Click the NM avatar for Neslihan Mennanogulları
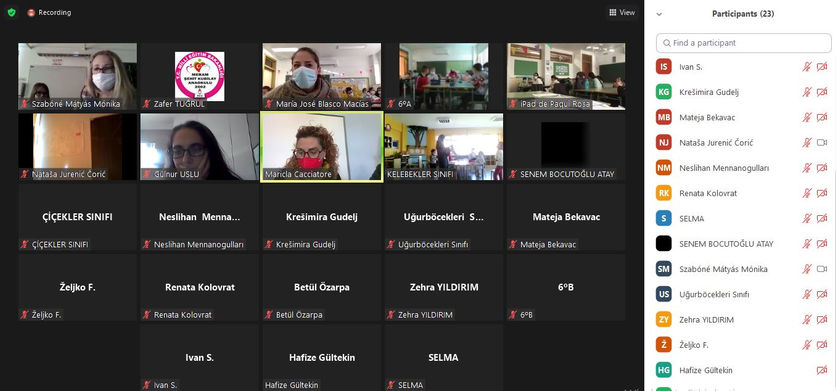The image size is (836, 391). 664,167
